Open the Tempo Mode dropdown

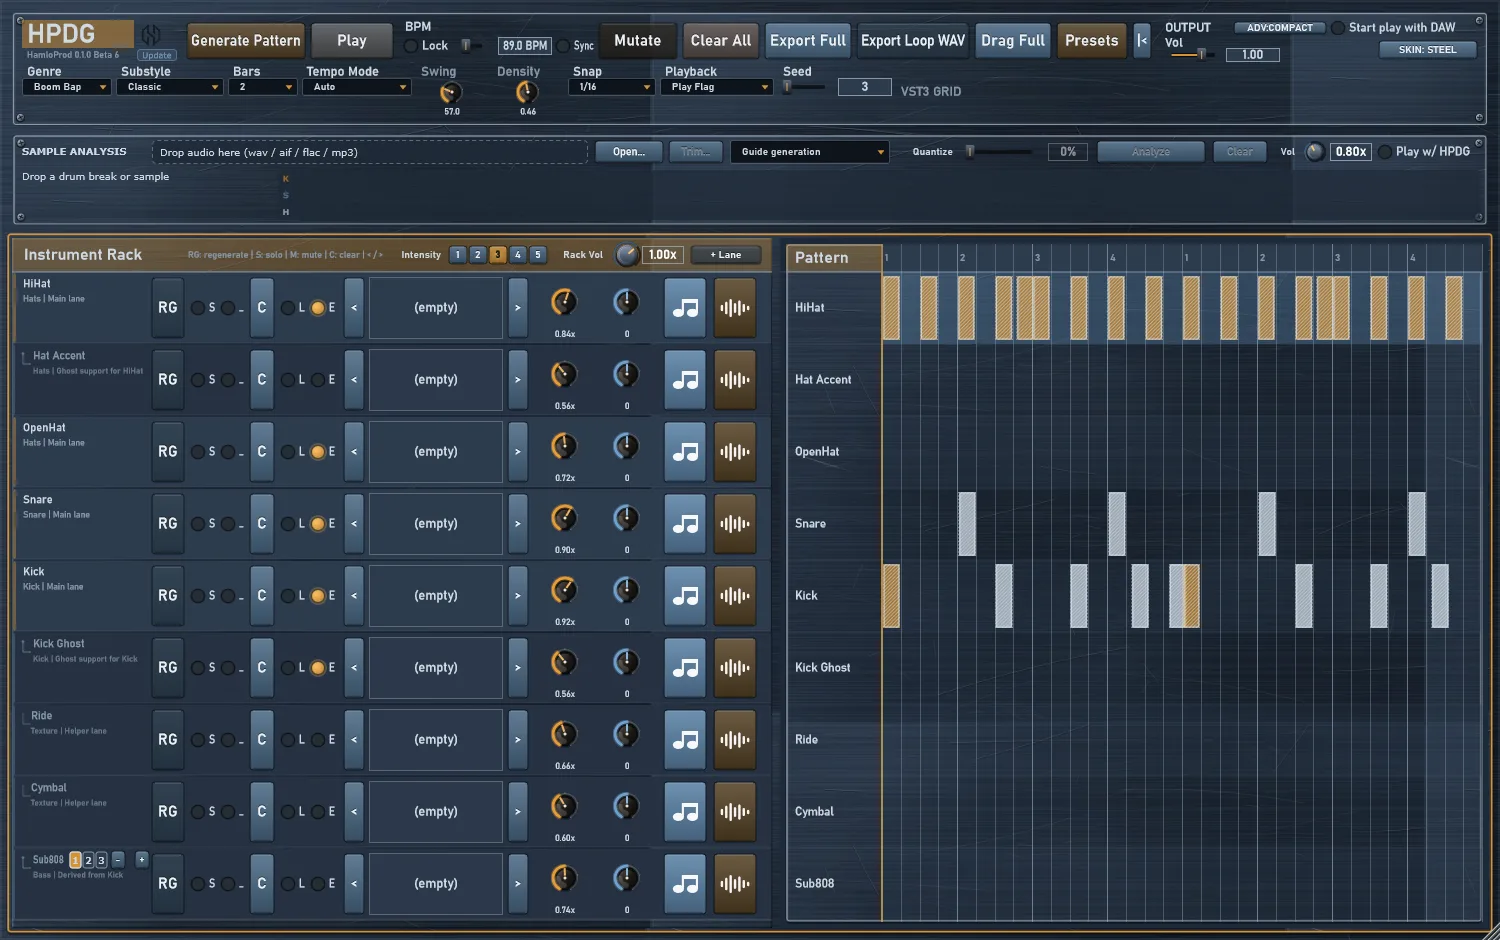coord(358,87)
